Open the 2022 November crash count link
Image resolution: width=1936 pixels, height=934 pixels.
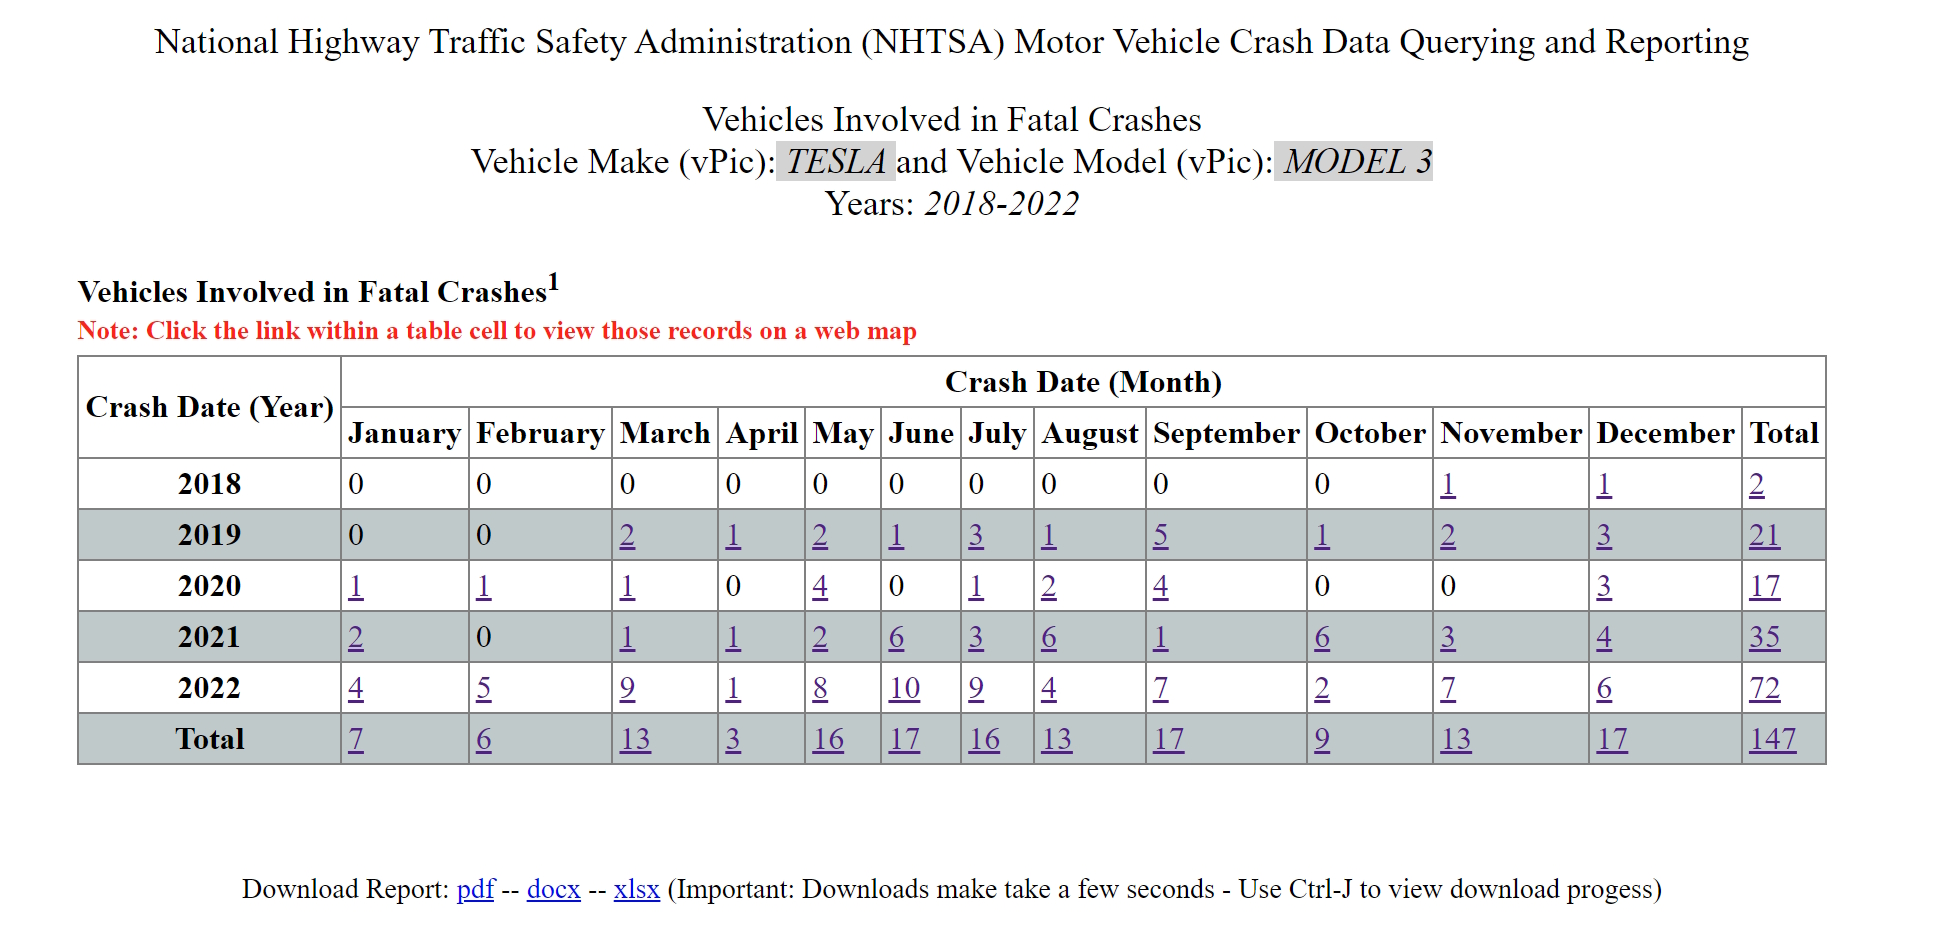click(1447, 688)
